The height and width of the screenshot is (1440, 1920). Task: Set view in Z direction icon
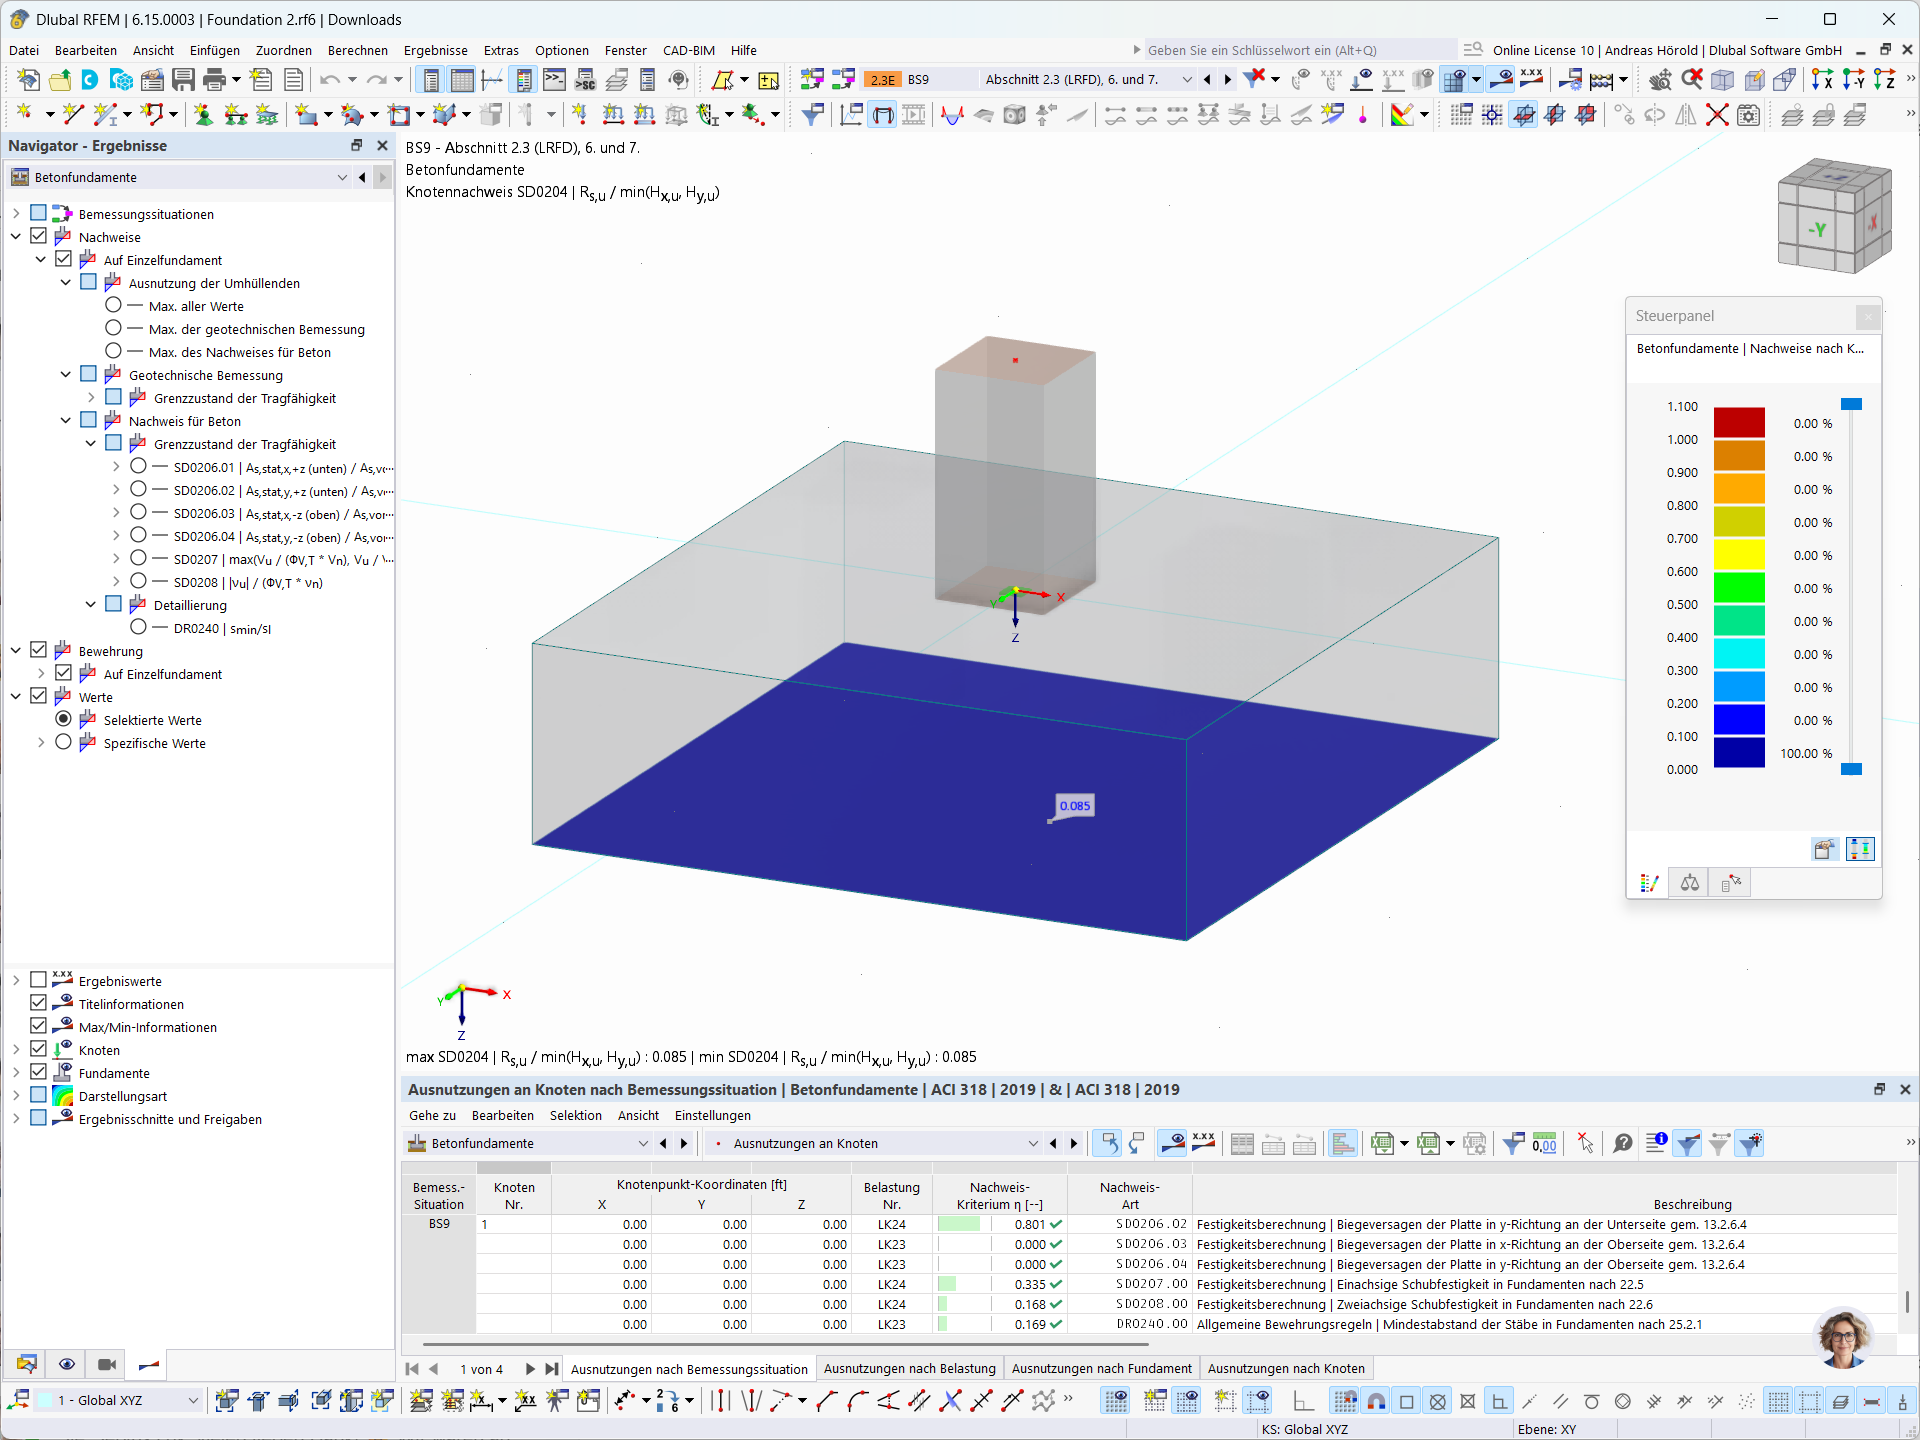point(1884,80)
